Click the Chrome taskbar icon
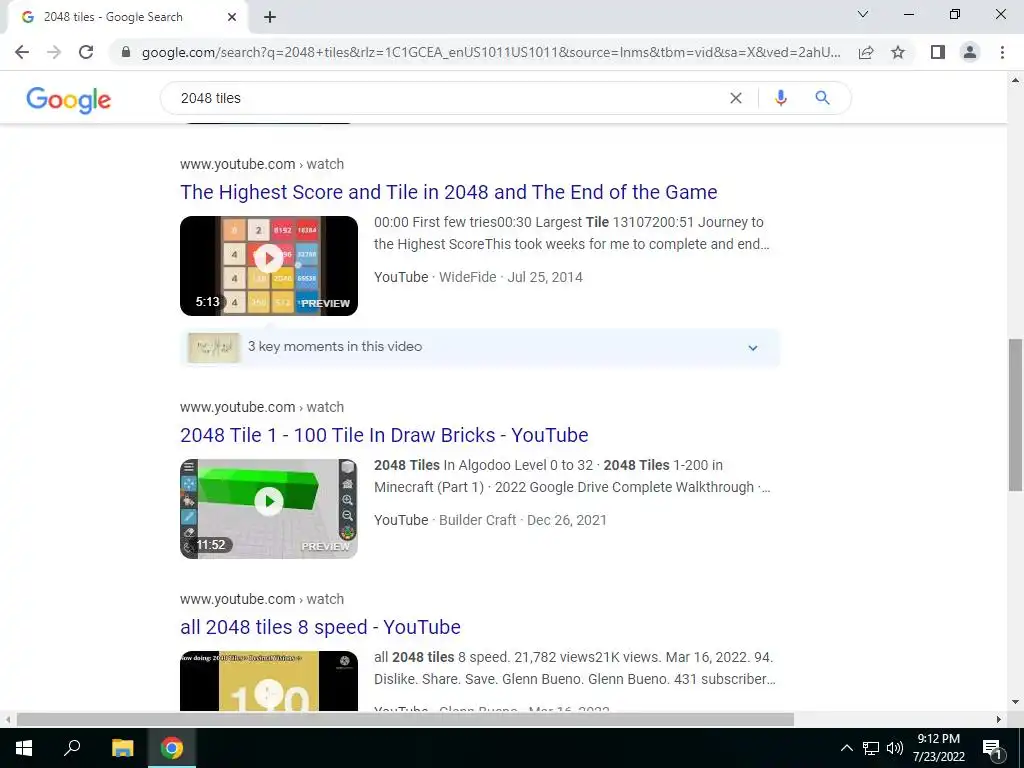The image size is (1024, 768). [172, 748]
